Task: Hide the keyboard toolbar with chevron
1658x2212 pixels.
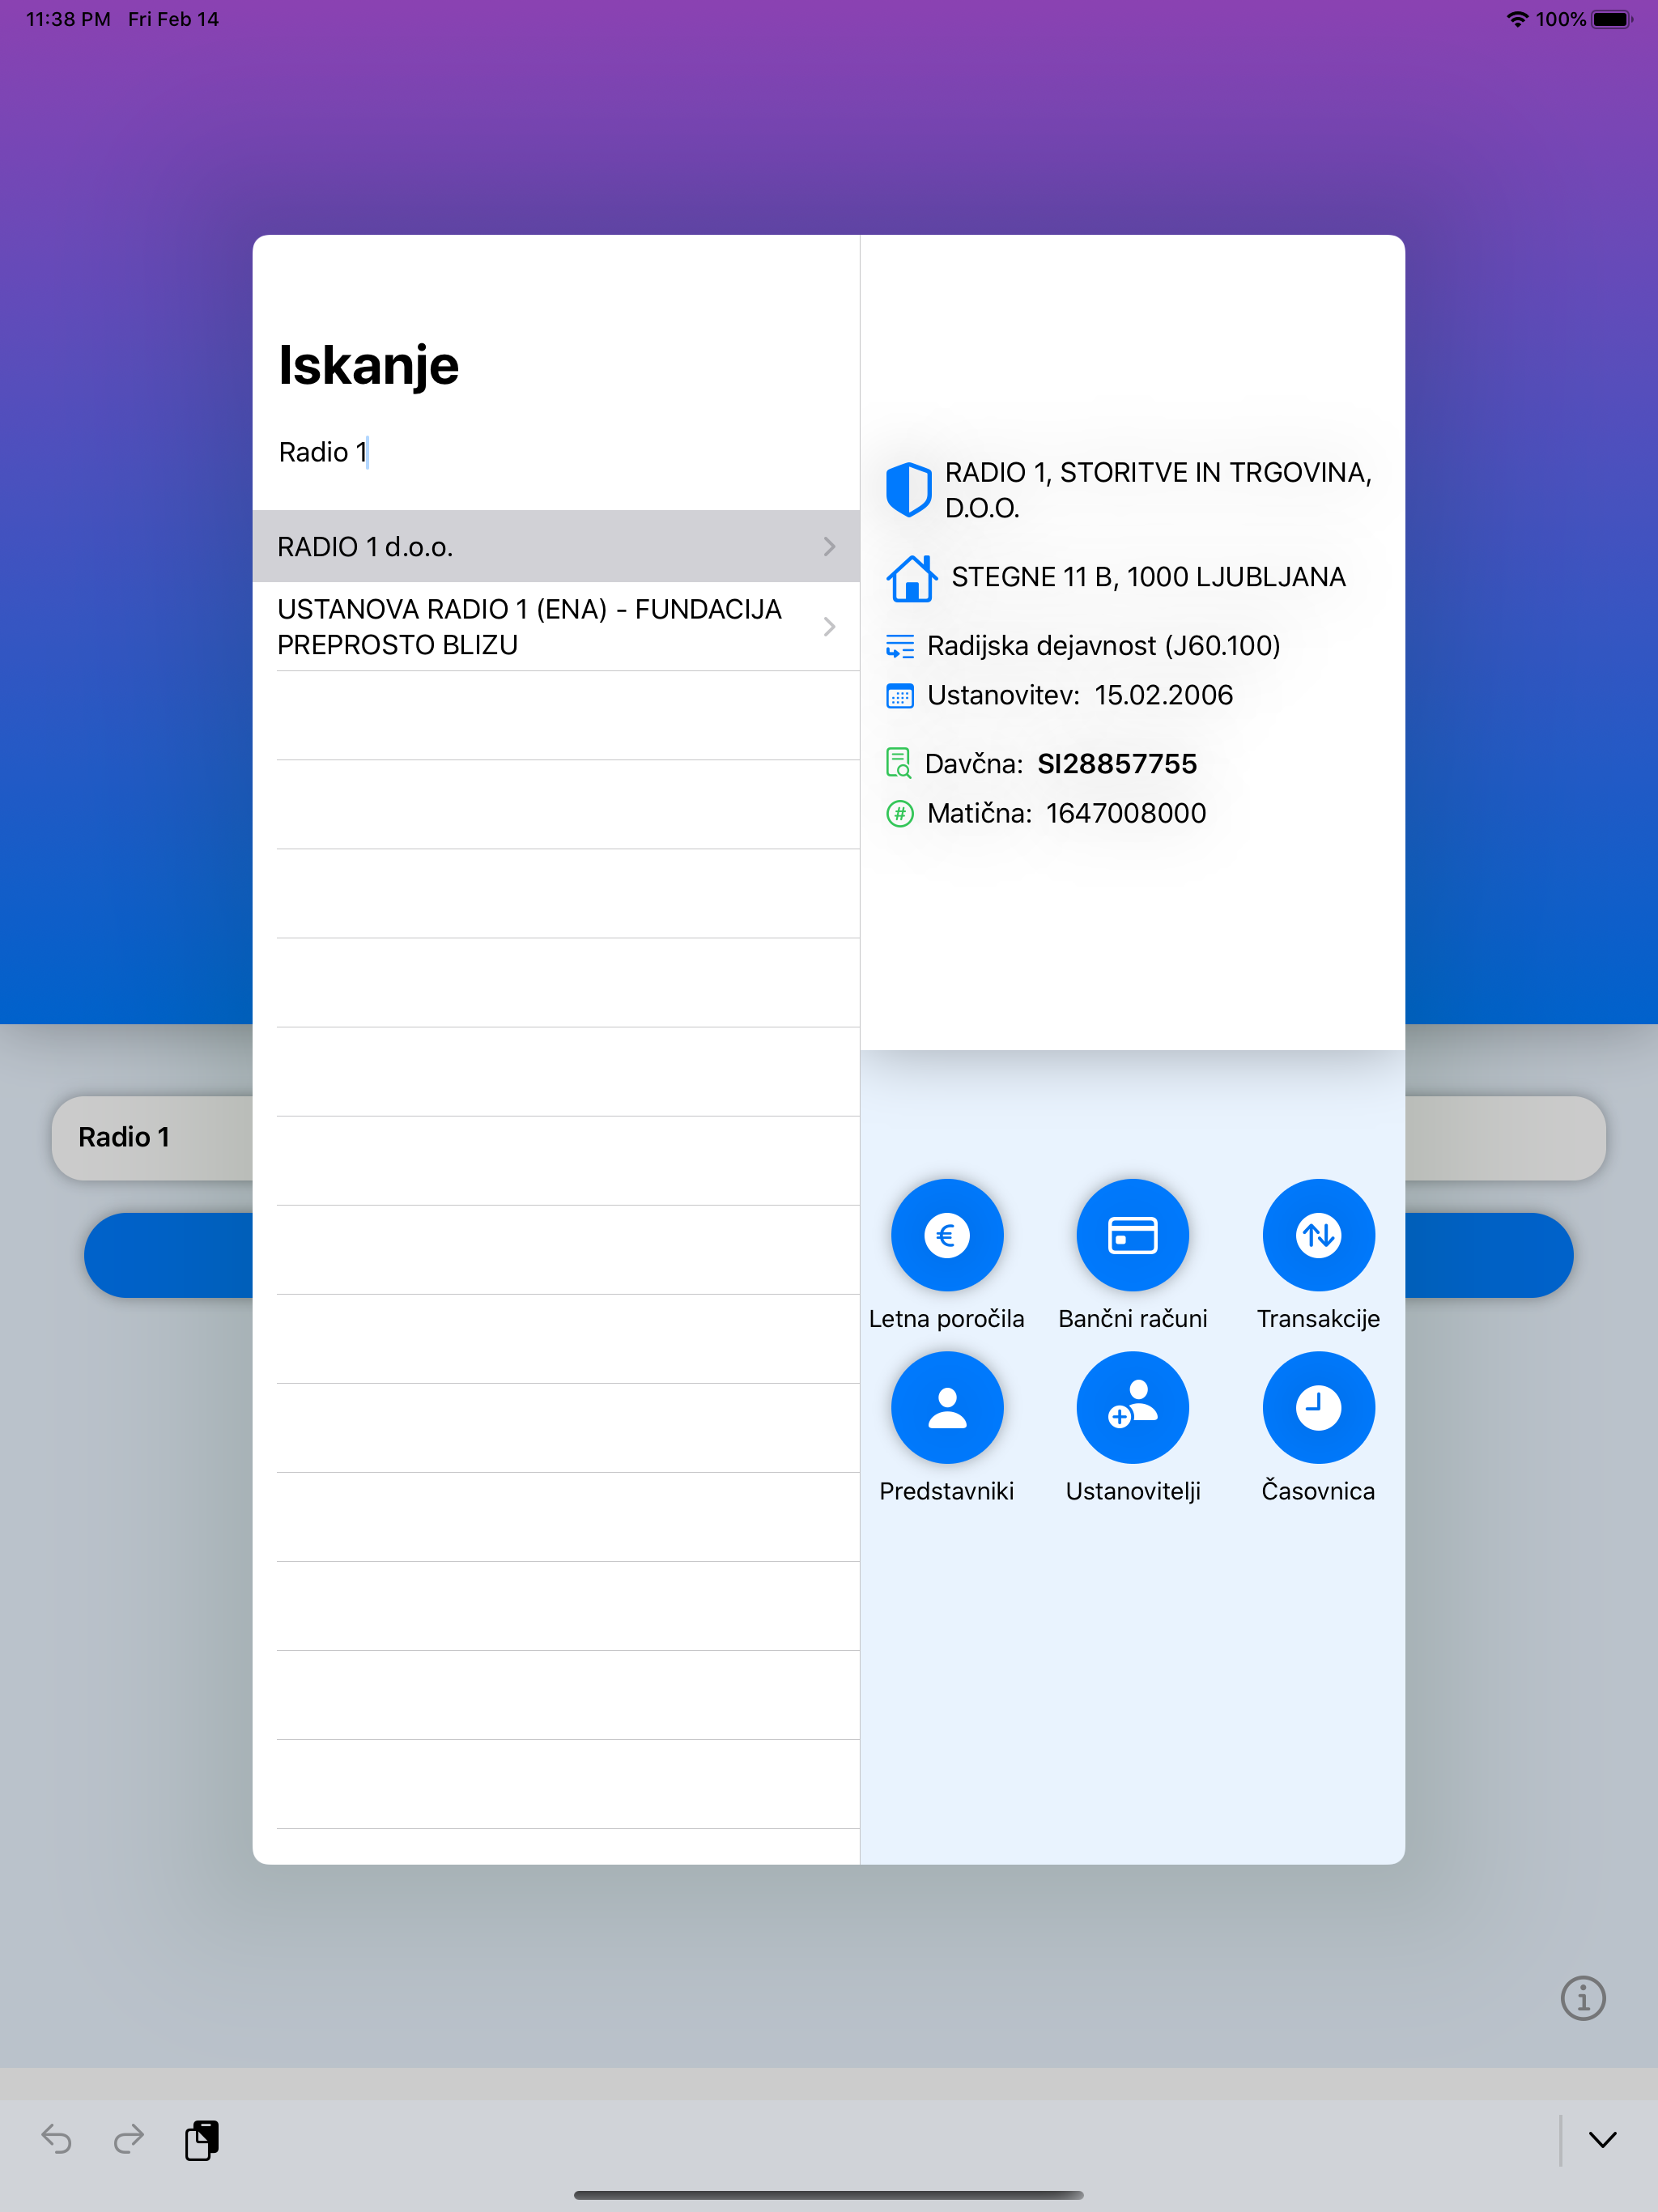Action: click(x=1602, y=2139)
